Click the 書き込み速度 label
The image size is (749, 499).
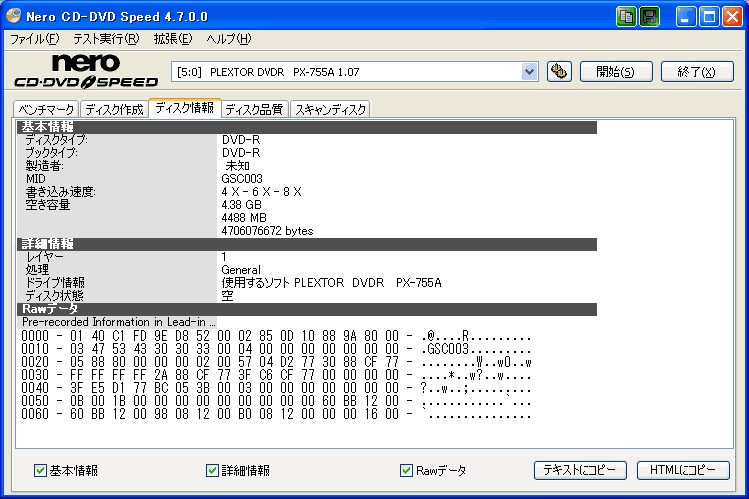coord(61,192)
